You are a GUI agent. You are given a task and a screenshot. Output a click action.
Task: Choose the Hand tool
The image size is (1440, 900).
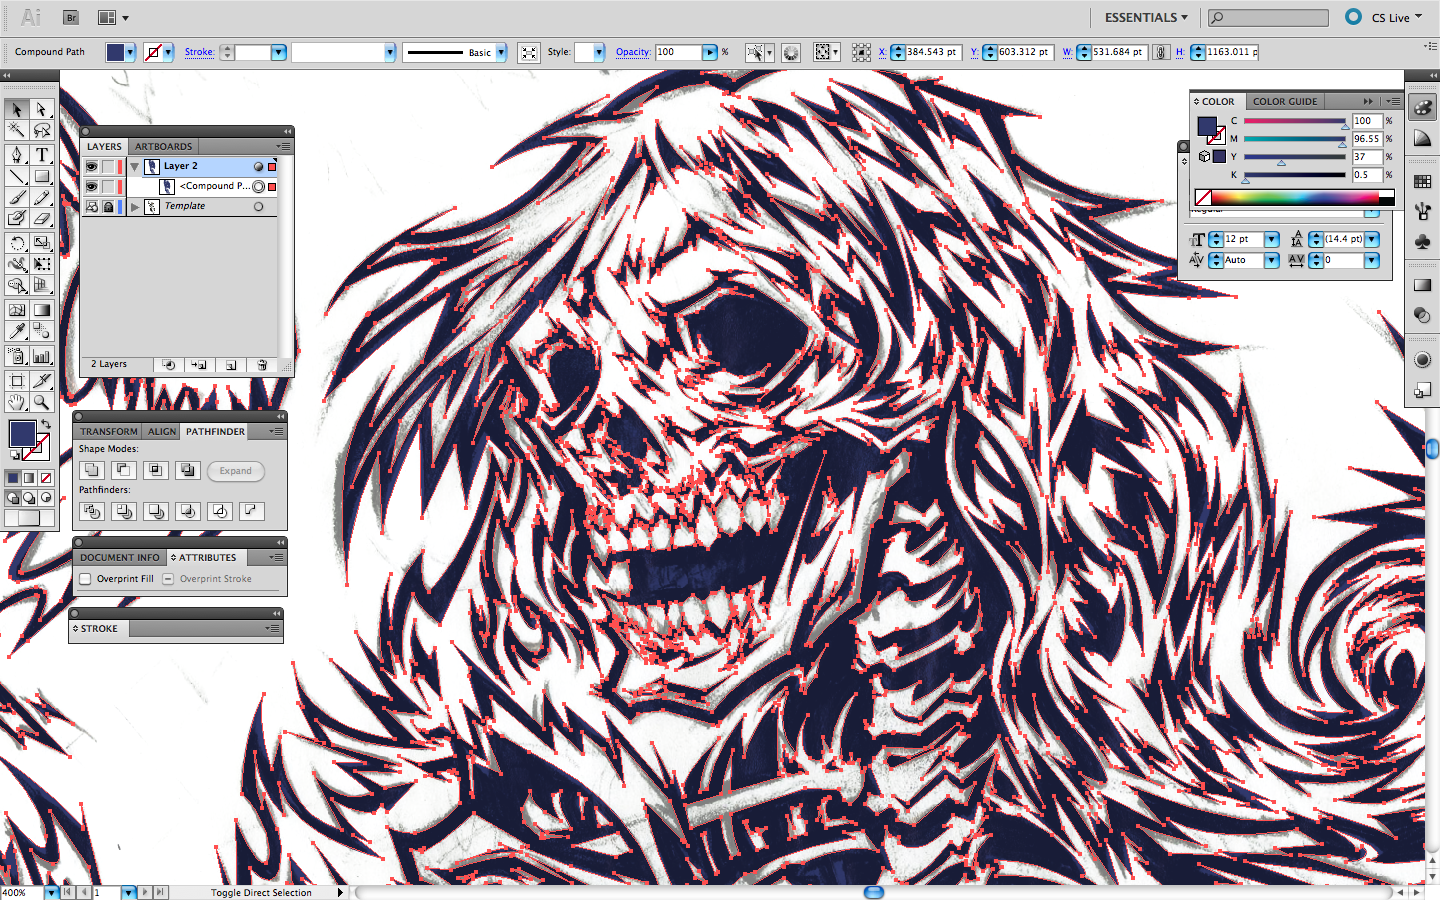pyautogui.click(x=17, y=402)
